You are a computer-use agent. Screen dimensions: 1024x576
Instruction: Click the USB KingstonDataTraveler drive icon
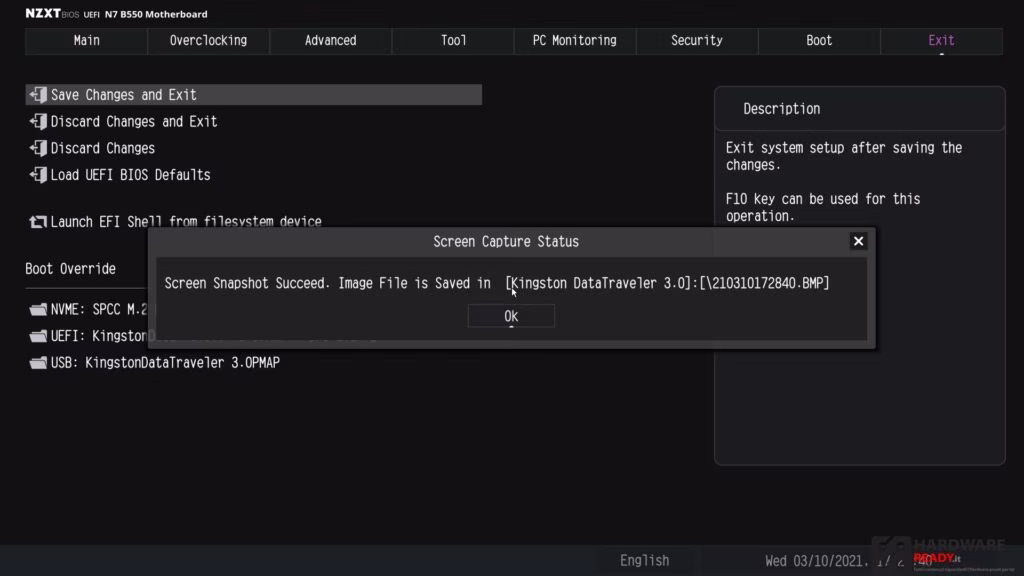click(x=38, y=362)
